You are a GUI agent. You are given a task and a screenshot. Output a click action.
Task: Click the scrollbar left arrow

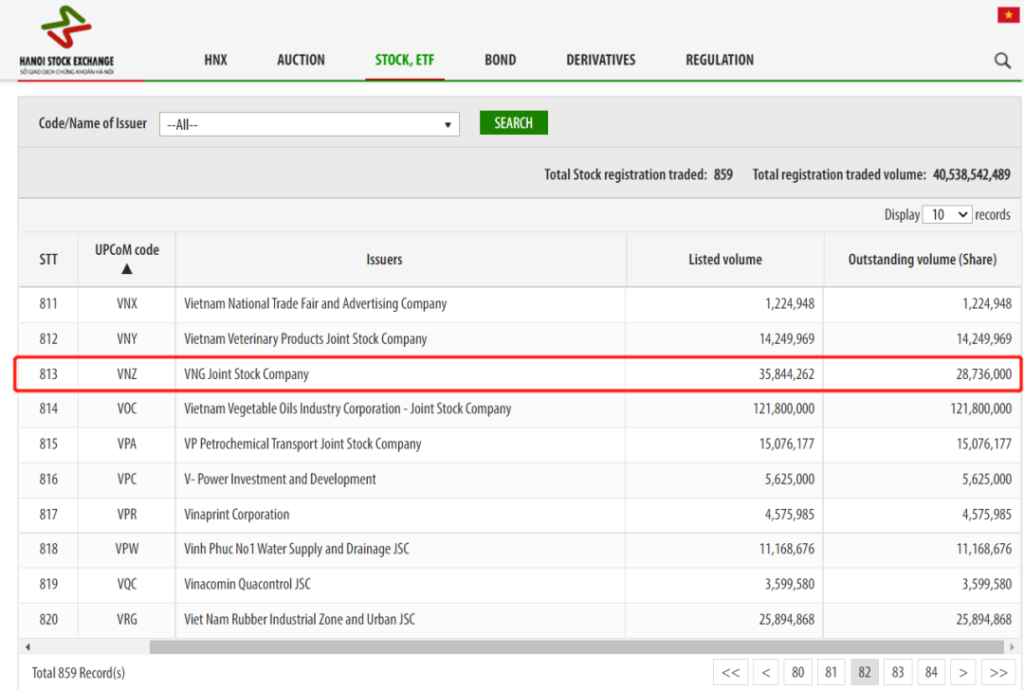[x=27, y=647]
